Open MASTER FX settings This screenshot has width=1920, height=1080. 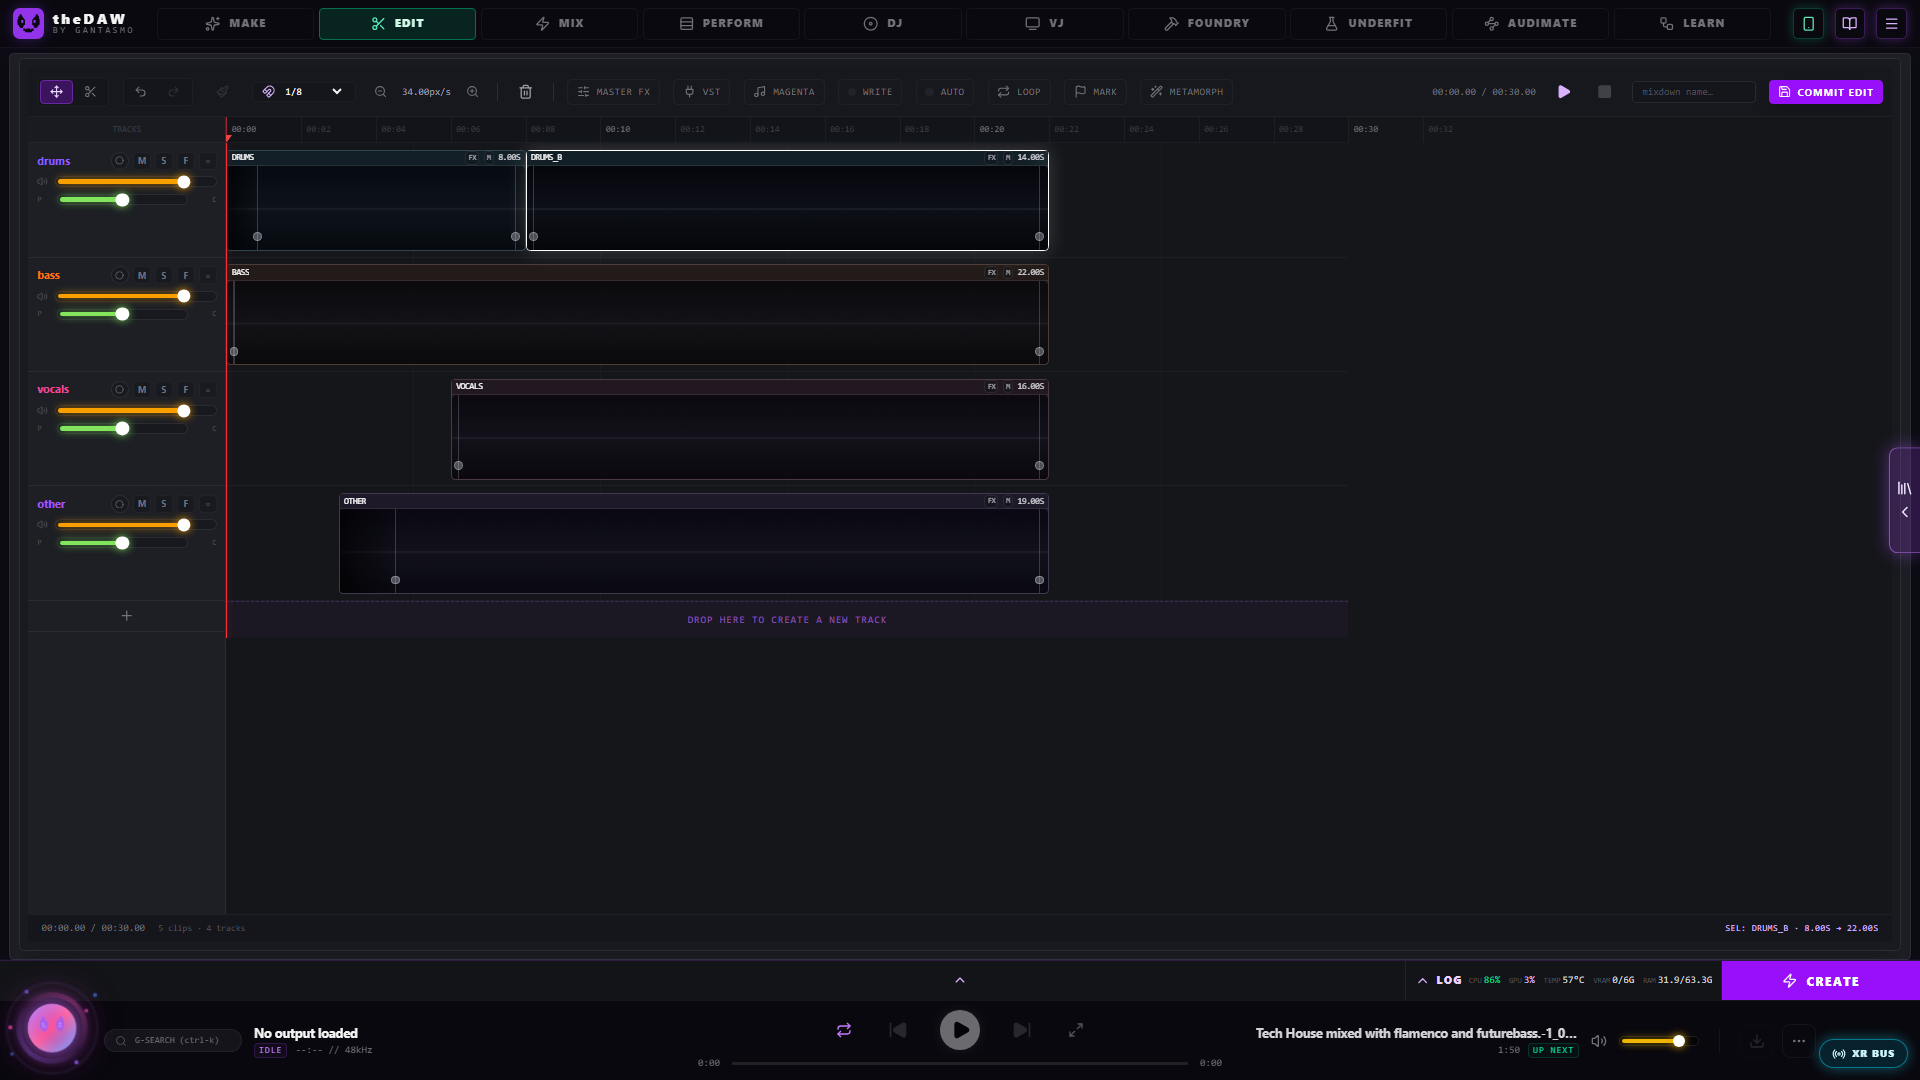[613, 92]
